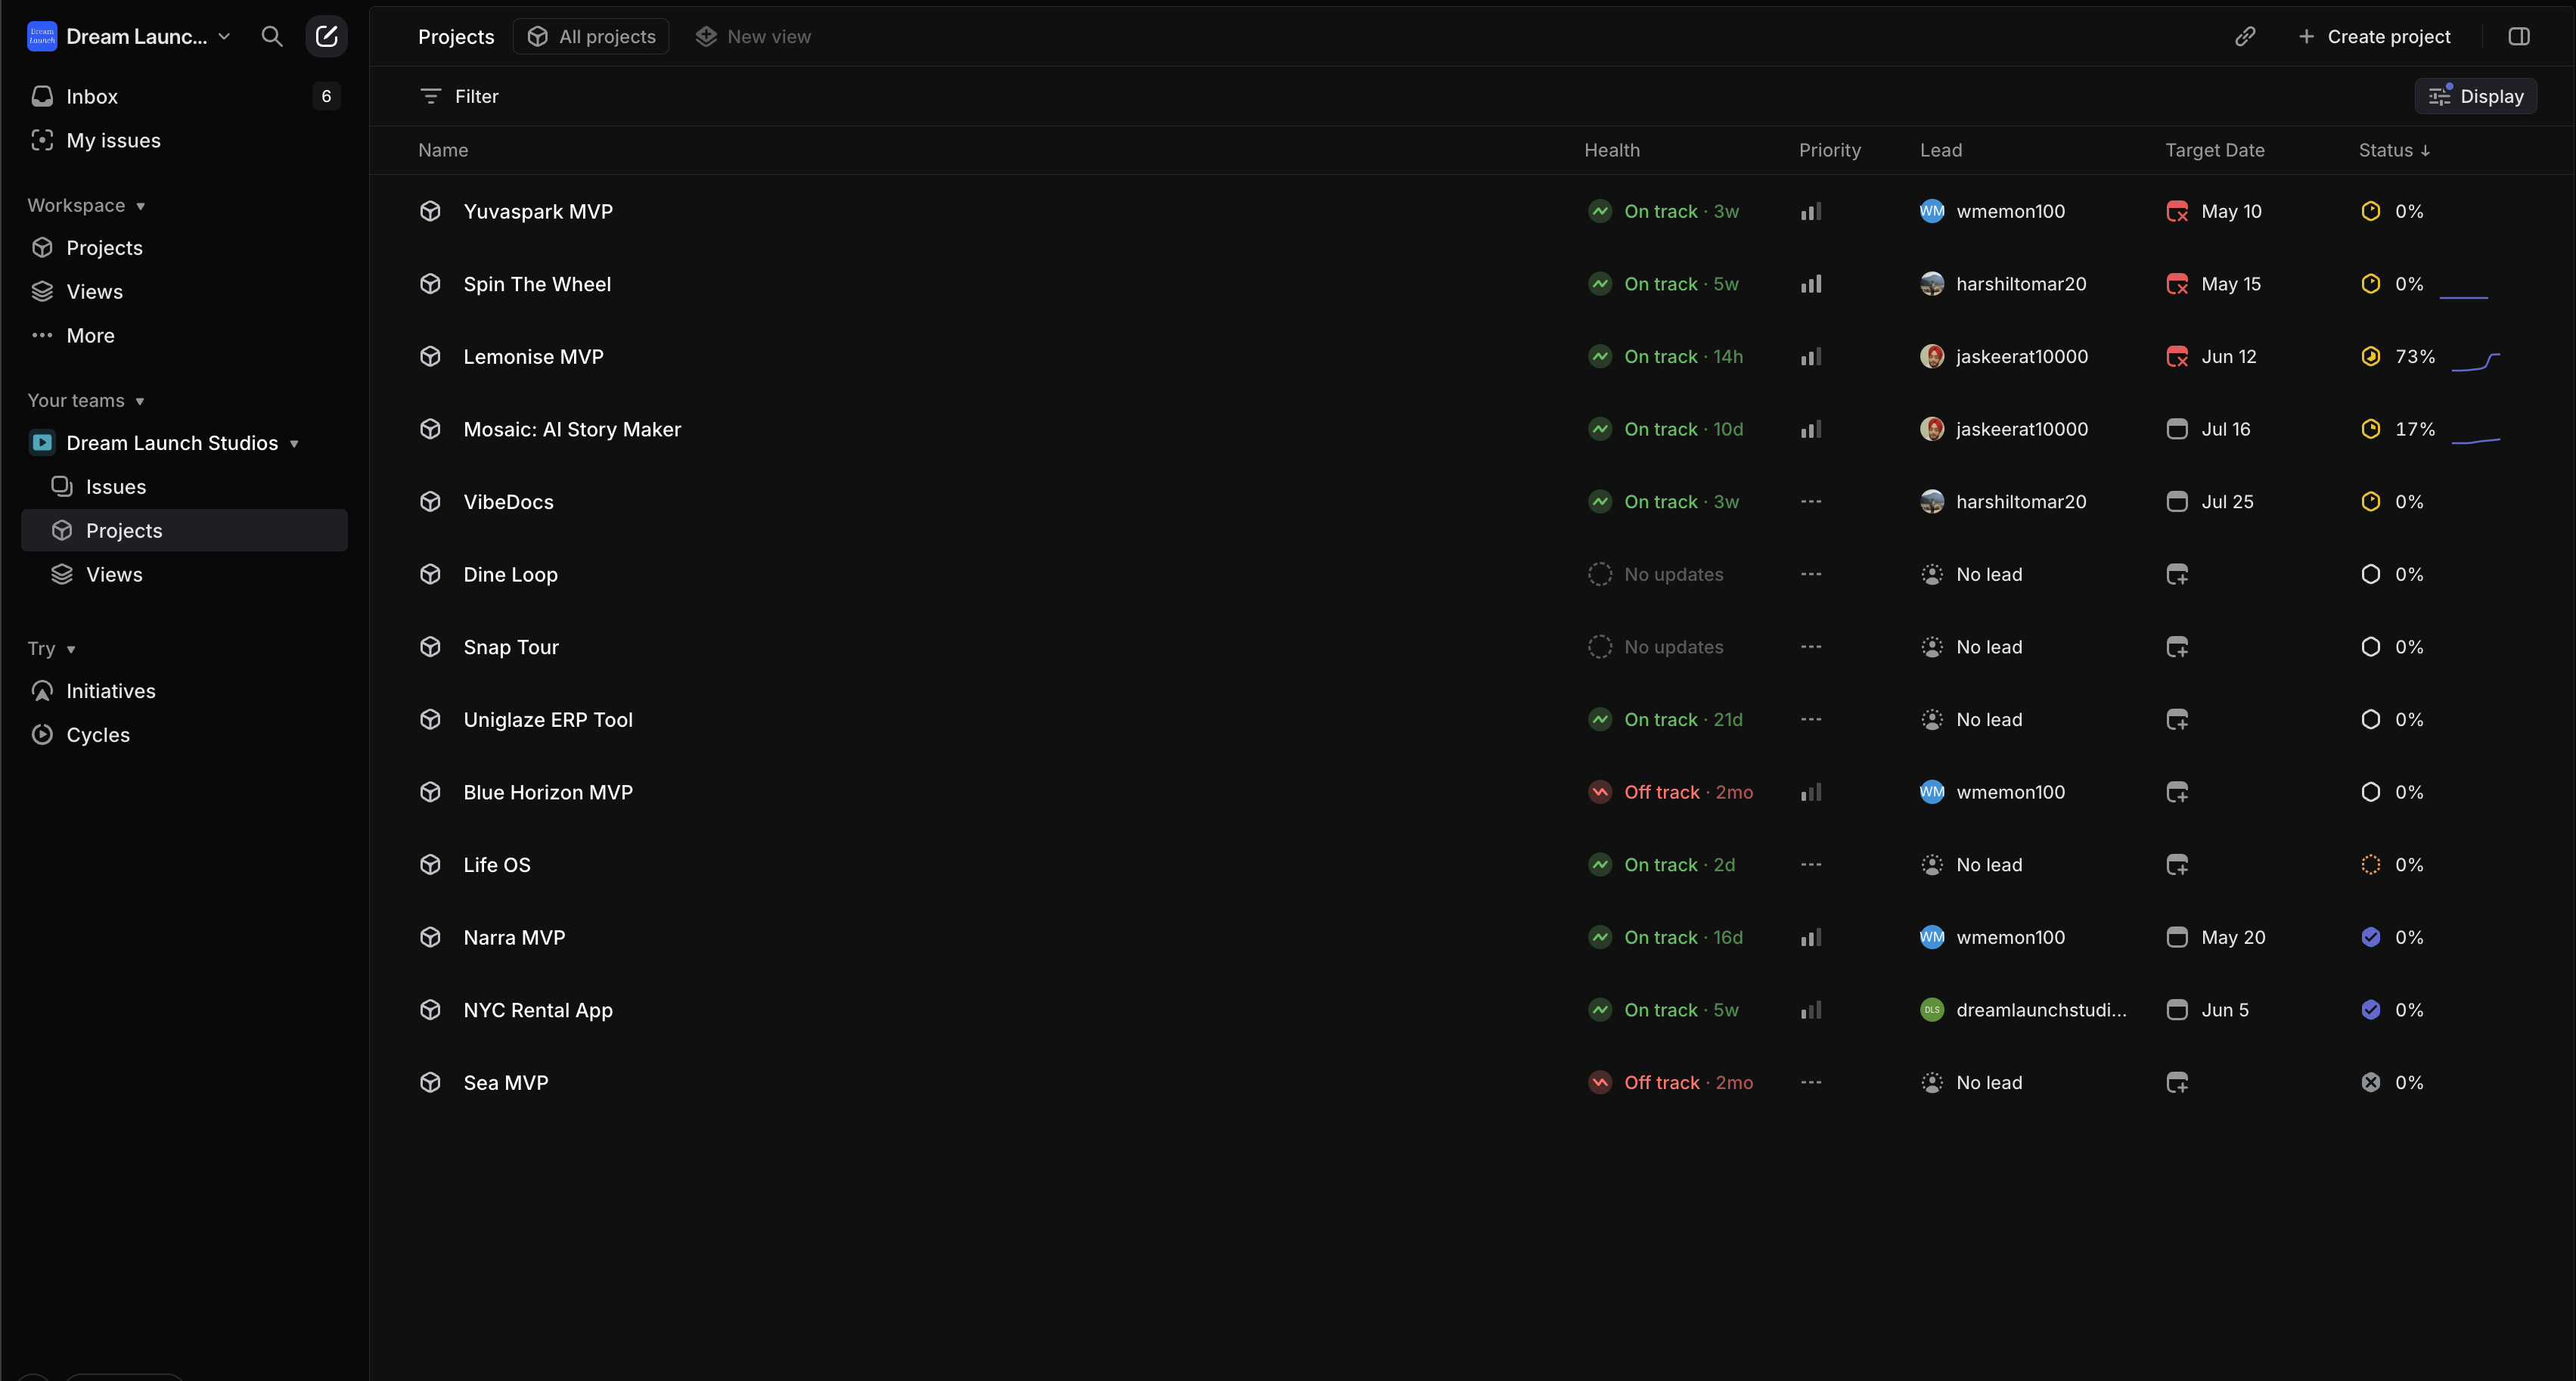Change lead wmemon100 avatar on Yuvaspark MVP

click(1932, 211)
